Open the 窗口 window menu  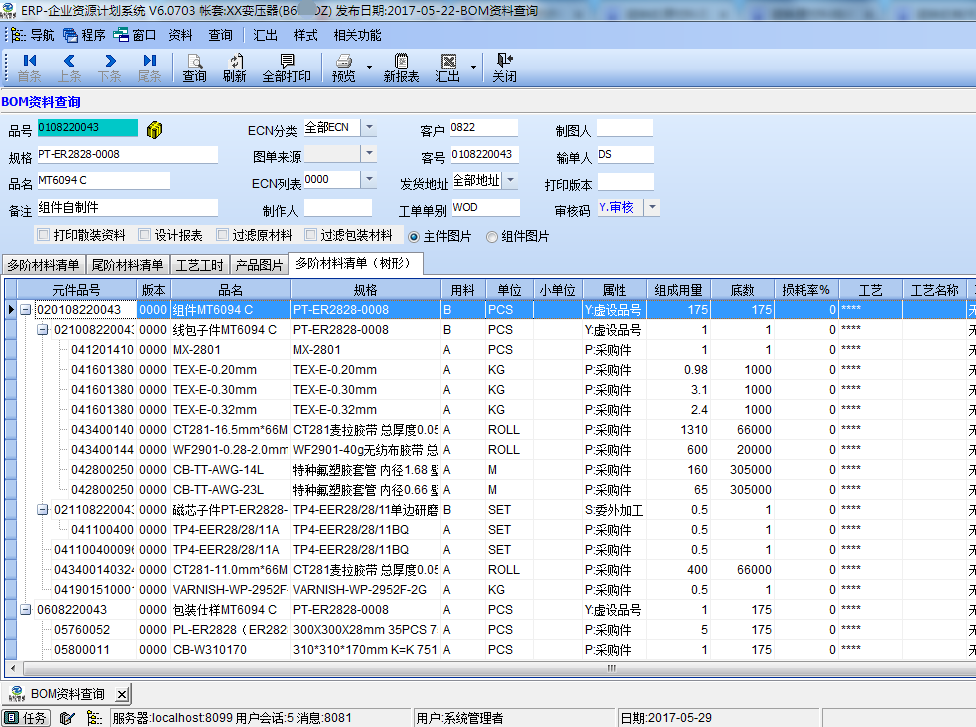134,35
